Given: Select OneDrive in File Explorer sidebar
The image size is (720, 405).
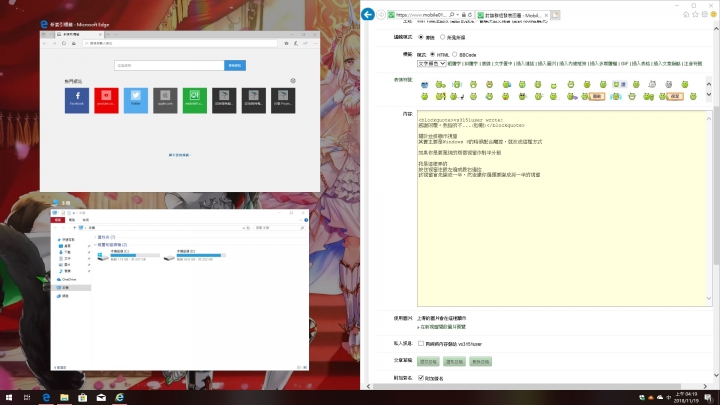Looking at the screenshot, I should click(69, 279).
